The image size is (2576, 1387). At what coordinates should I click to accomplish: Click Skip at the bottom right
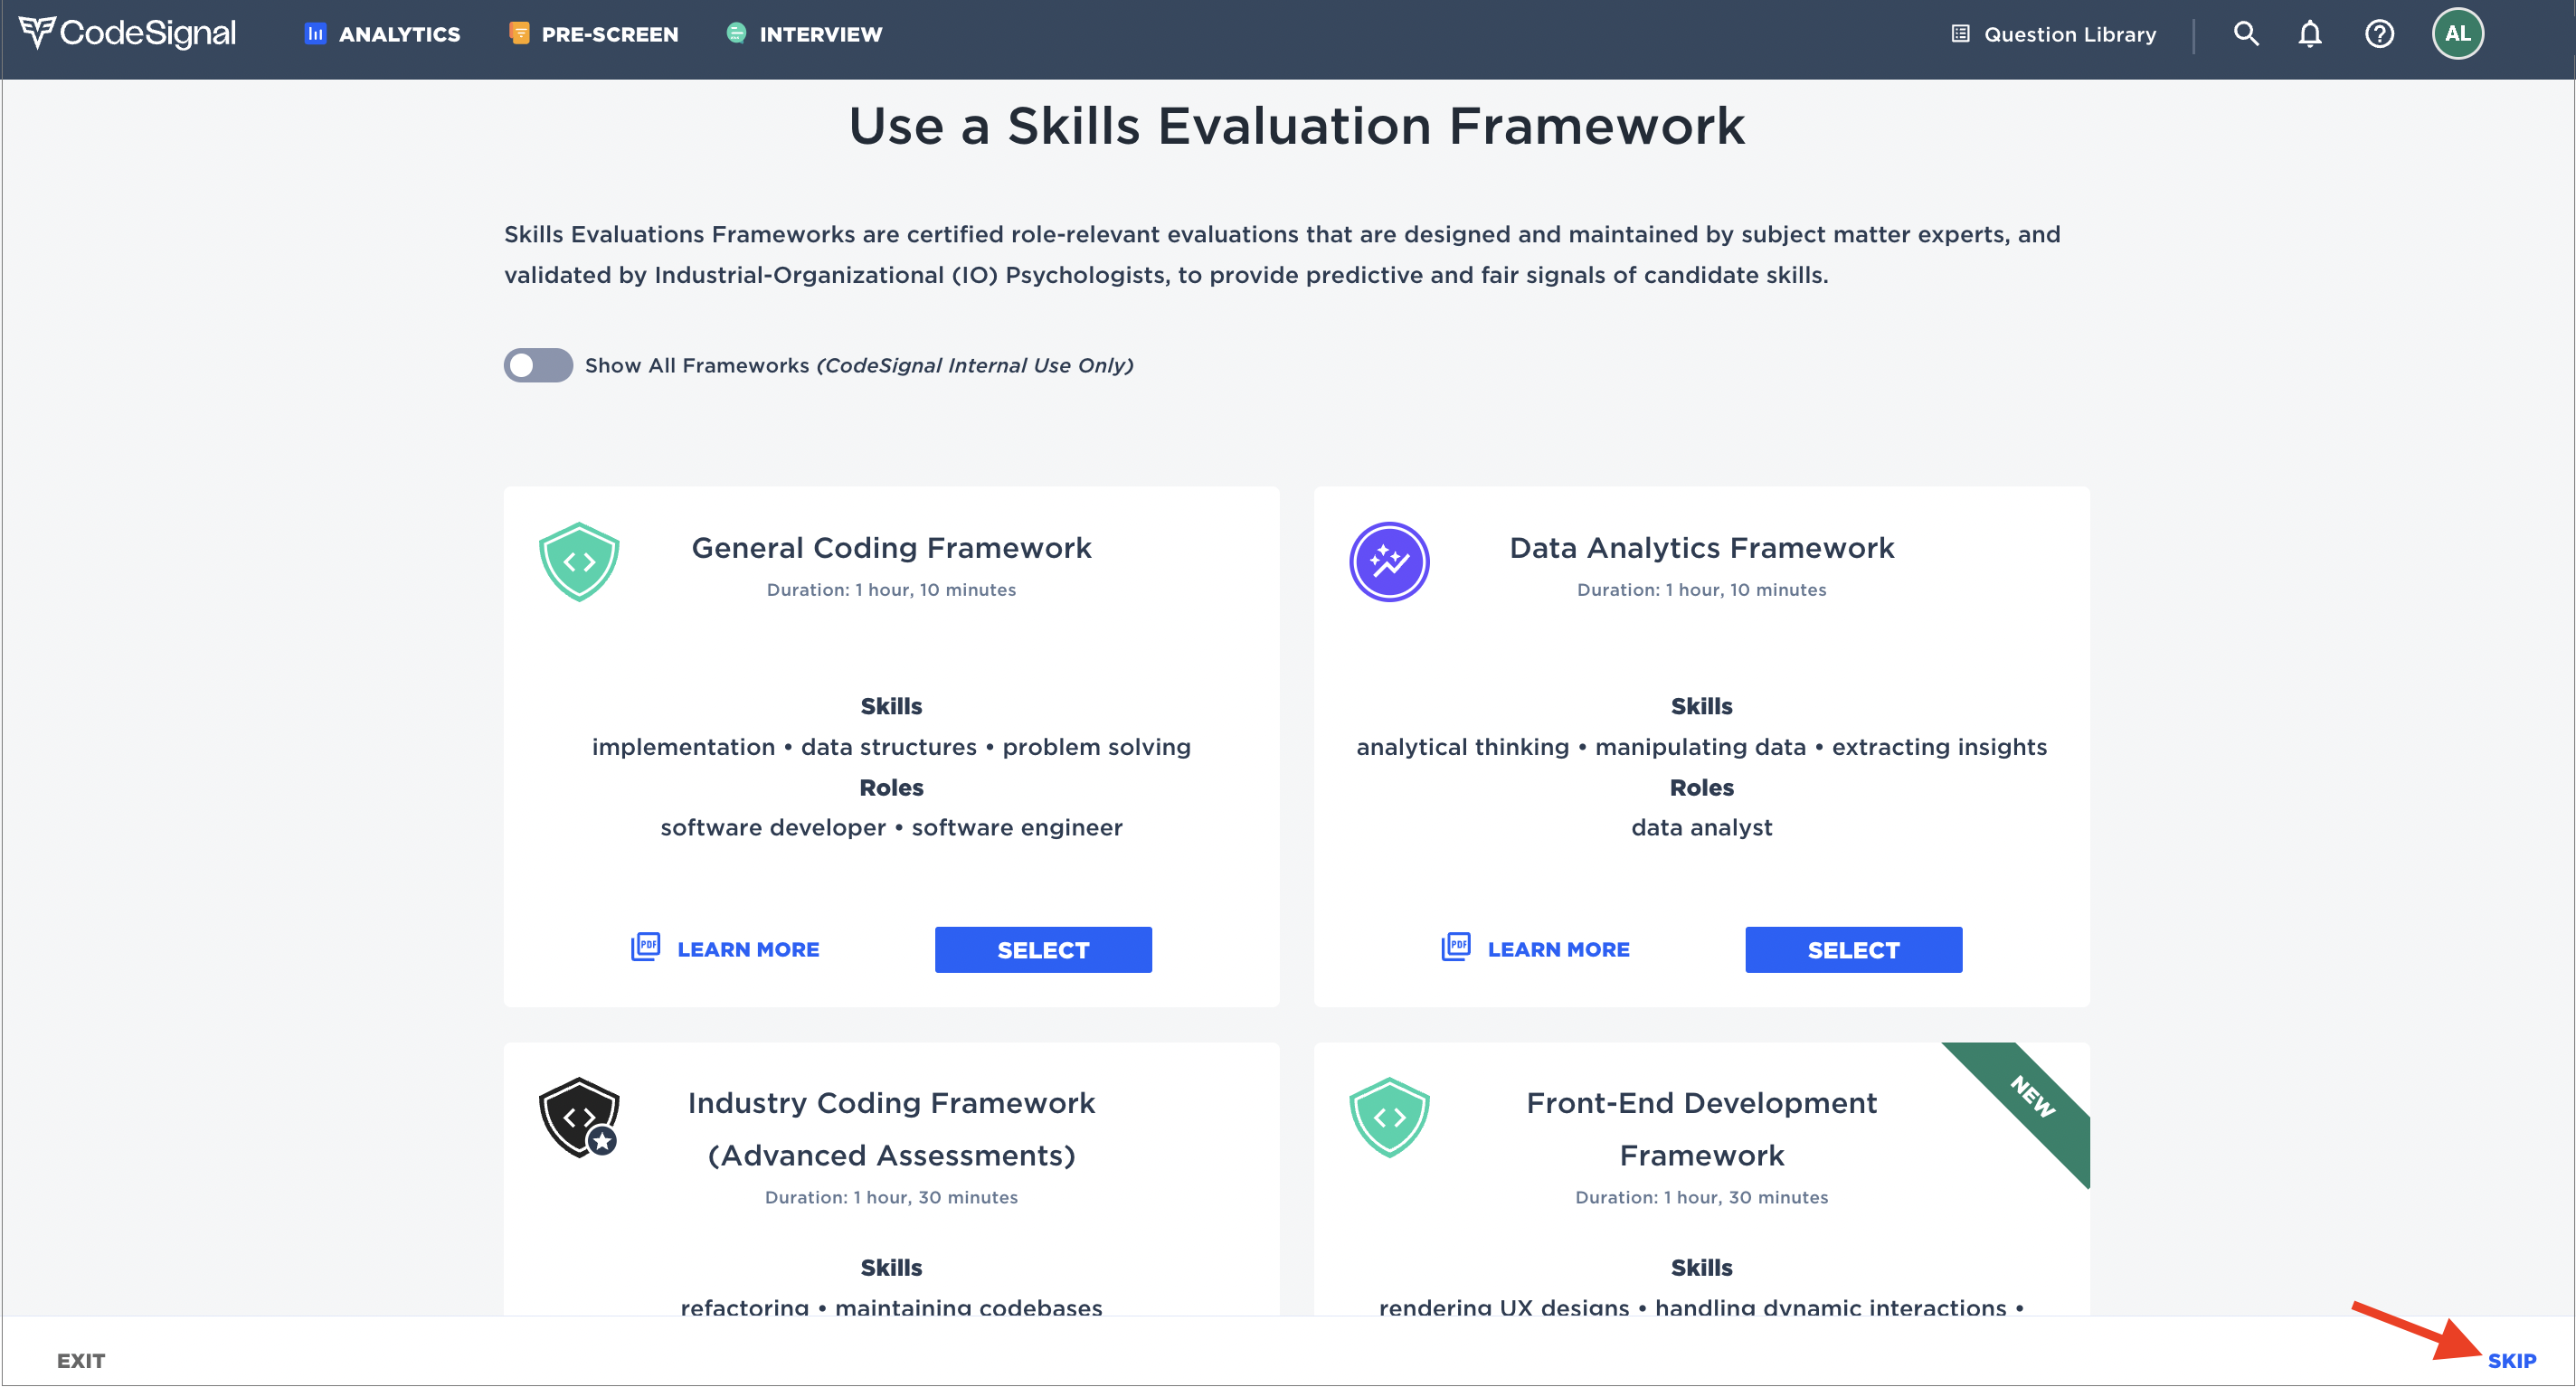click(2511, 1361)
